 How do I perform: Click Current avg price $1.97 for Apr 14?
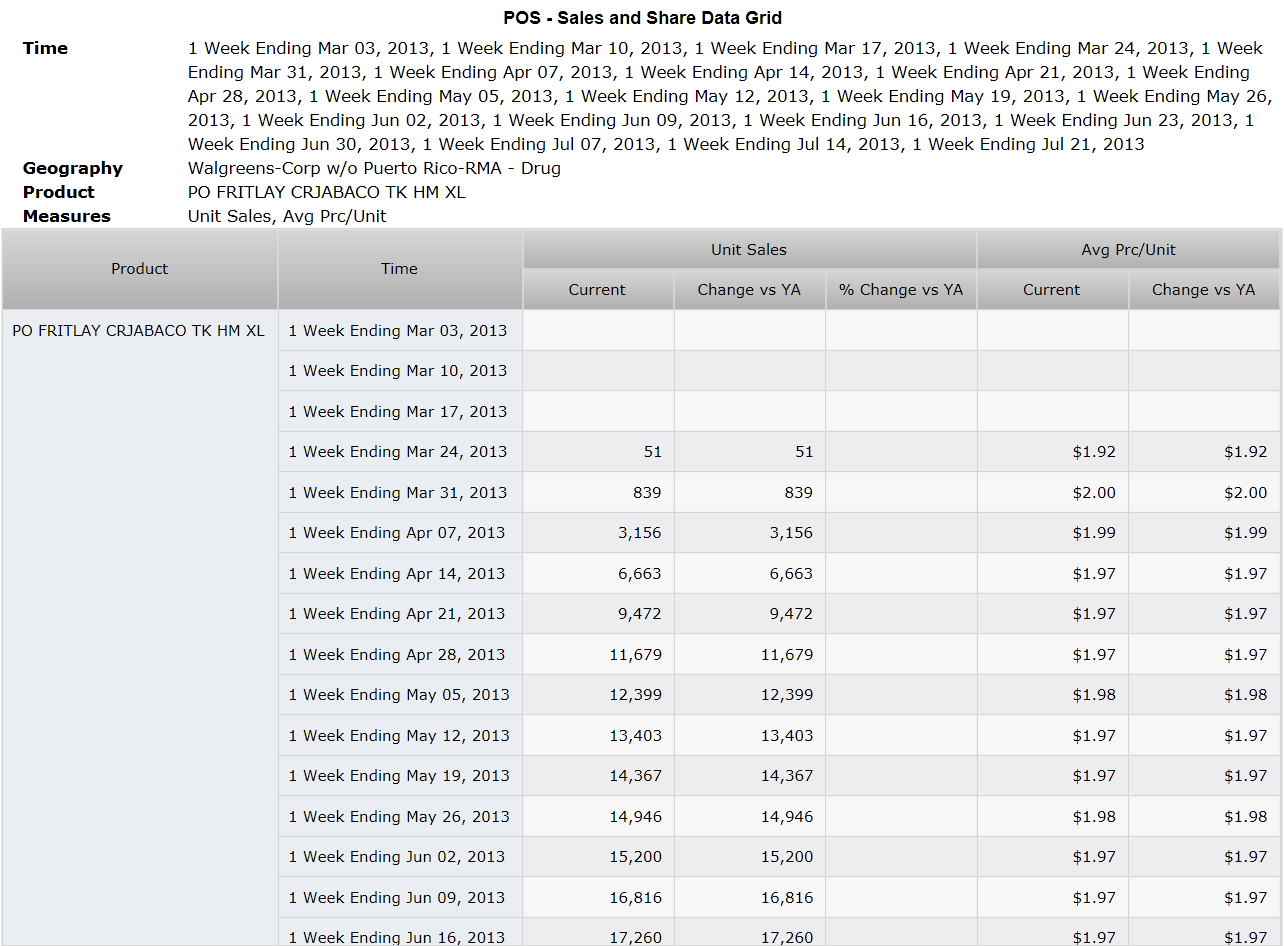[x=1052, y=574]
